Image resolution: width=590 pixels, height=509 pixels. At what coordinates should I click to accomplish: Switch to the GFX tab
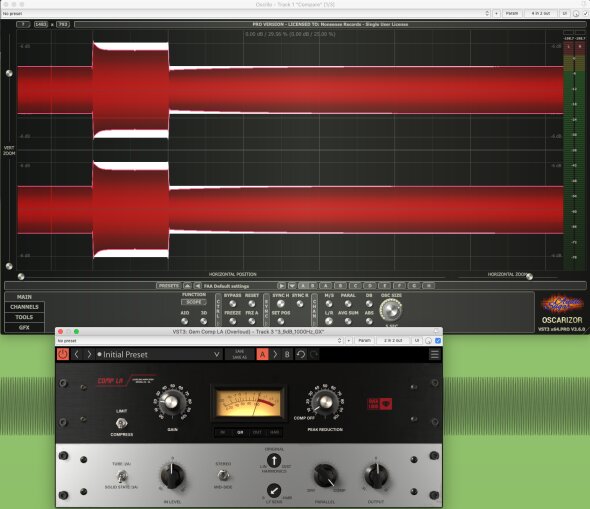(x=24, y=327)
